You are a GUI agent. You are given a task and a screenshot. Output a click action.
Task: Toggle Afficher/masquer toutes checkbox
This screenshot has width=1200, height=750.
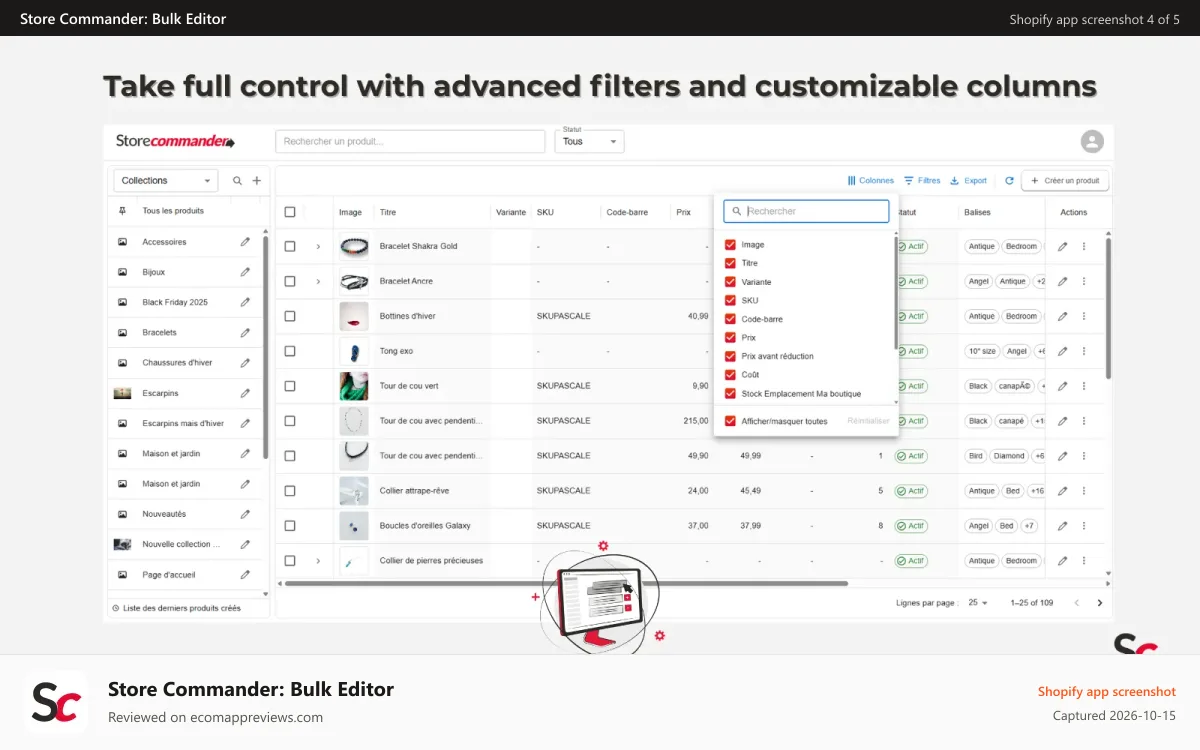730,421
